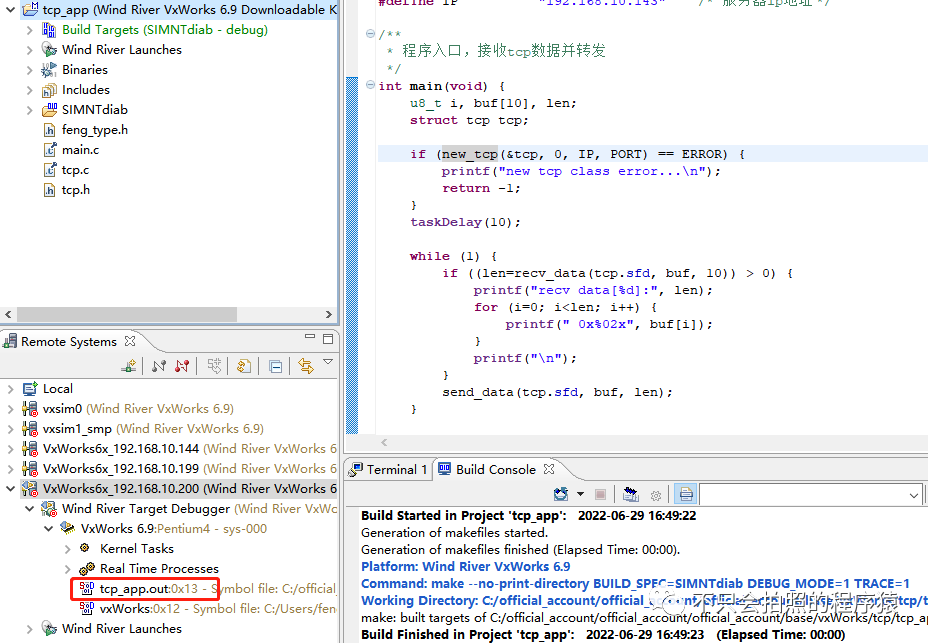Open main.c in the project tree

pos(80,150)
